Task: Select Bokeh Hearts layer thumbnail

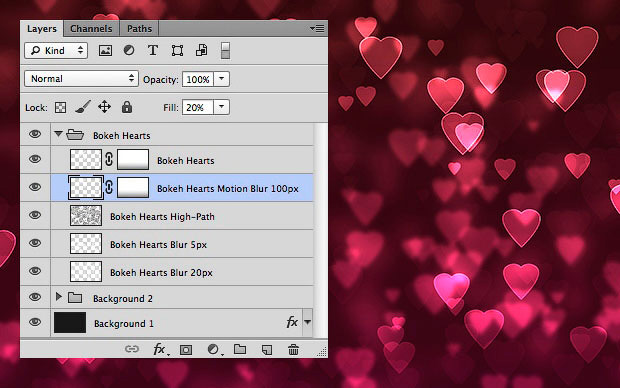Action: click(x=86, y=159)
